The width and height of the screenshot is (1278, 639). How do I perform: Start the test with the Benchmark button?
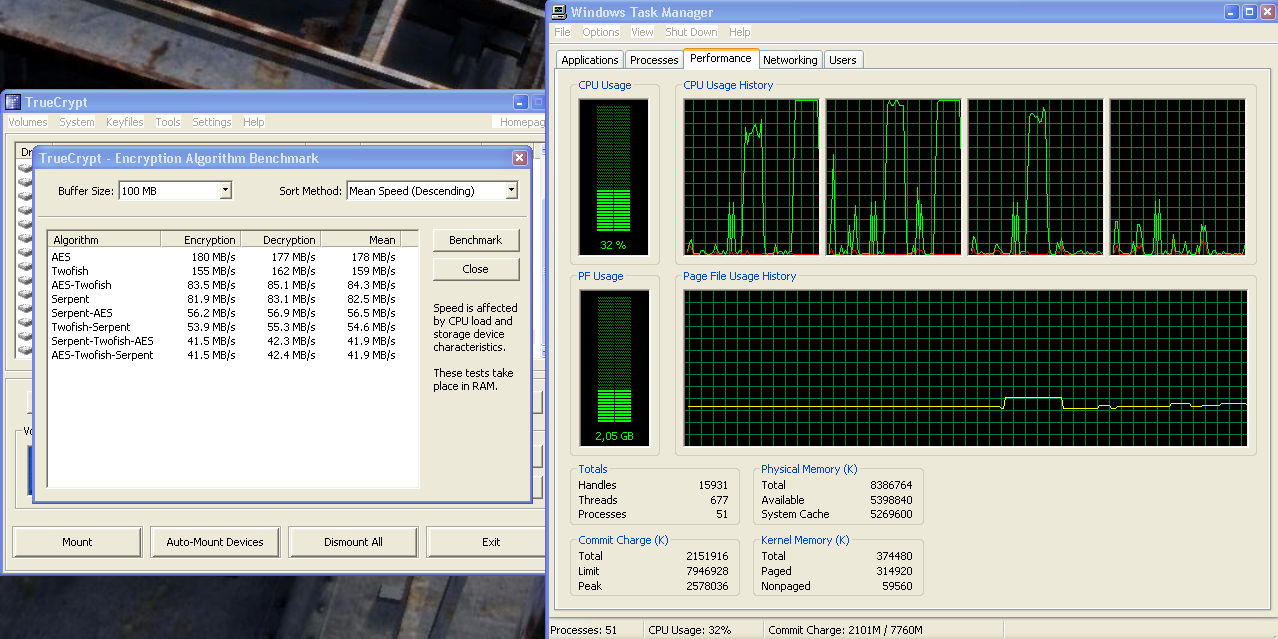coord(476,240)
